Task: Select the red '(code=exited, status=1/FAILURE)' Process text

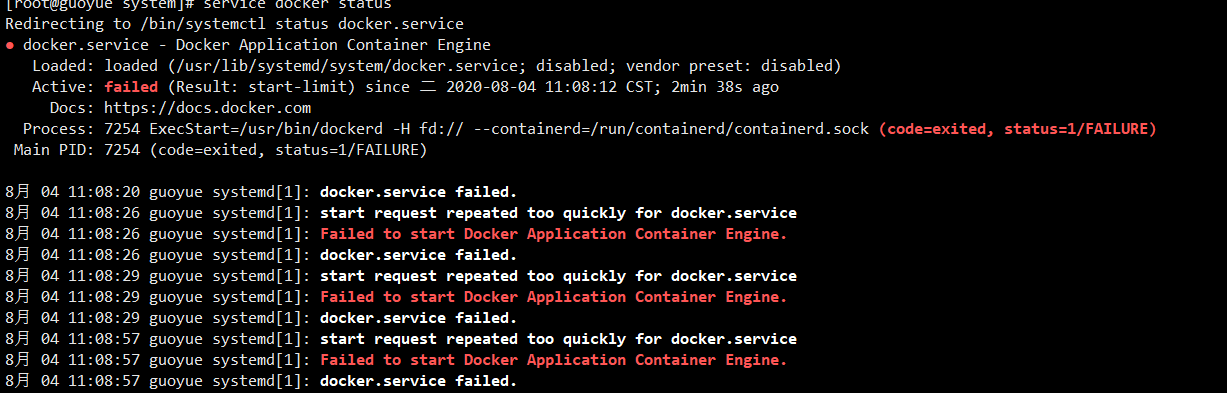Action: click(1017, 129)
